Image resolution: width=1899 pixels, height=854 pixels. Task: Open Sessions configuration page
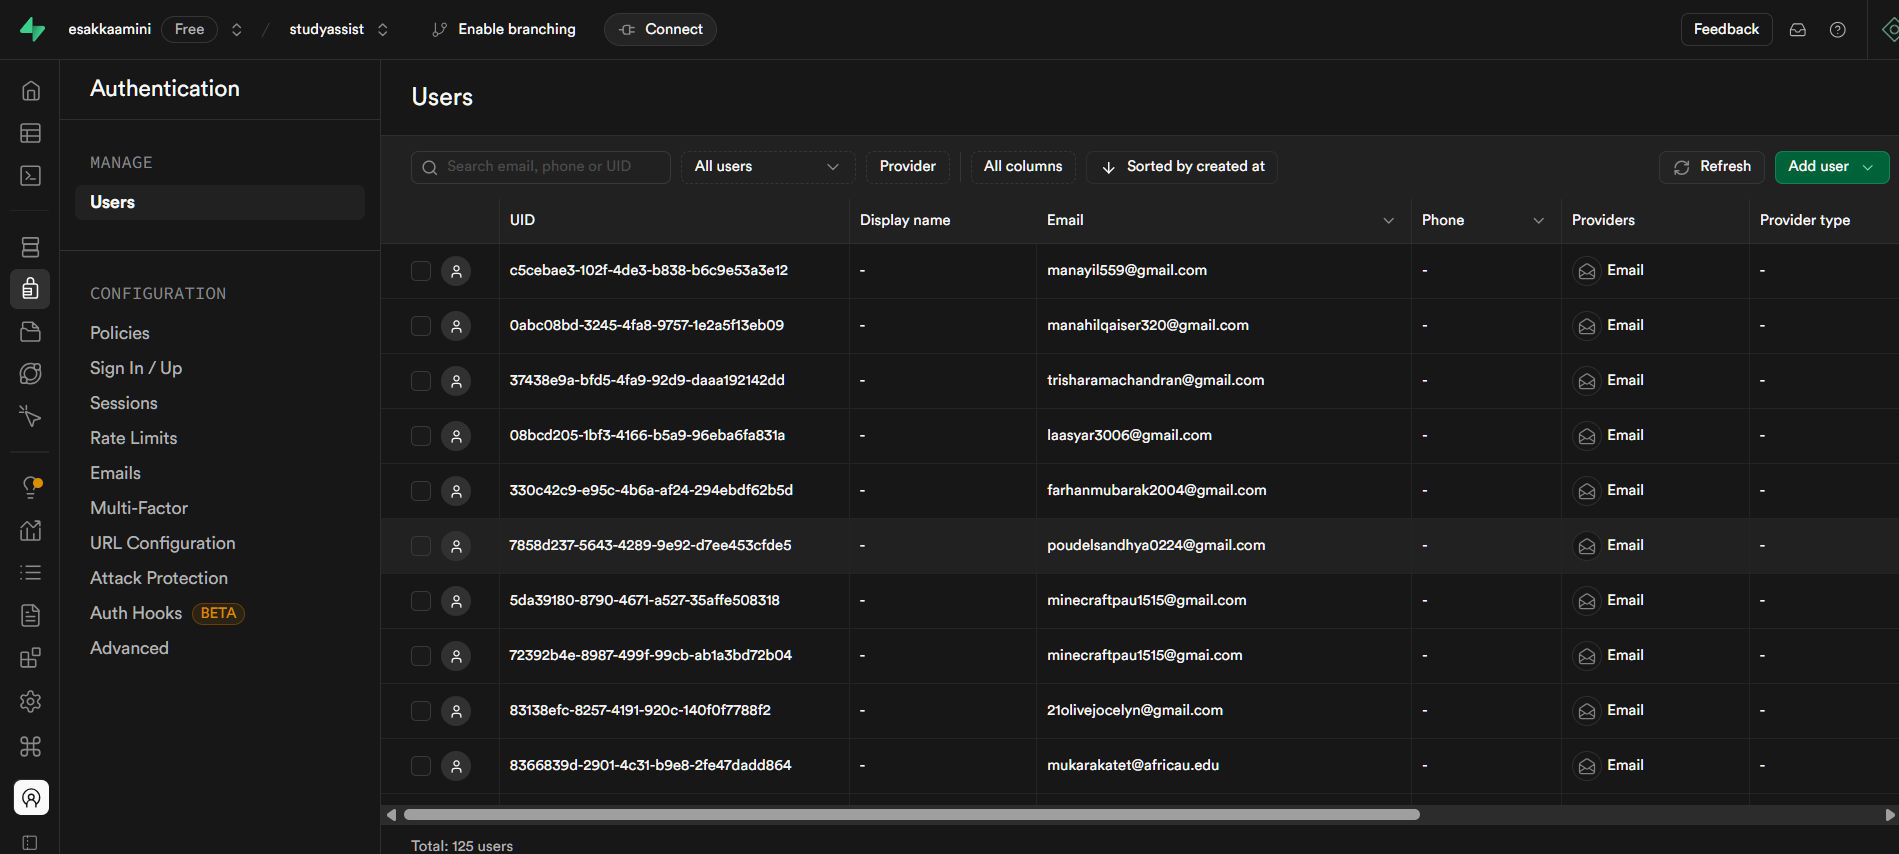click(124, 403)
